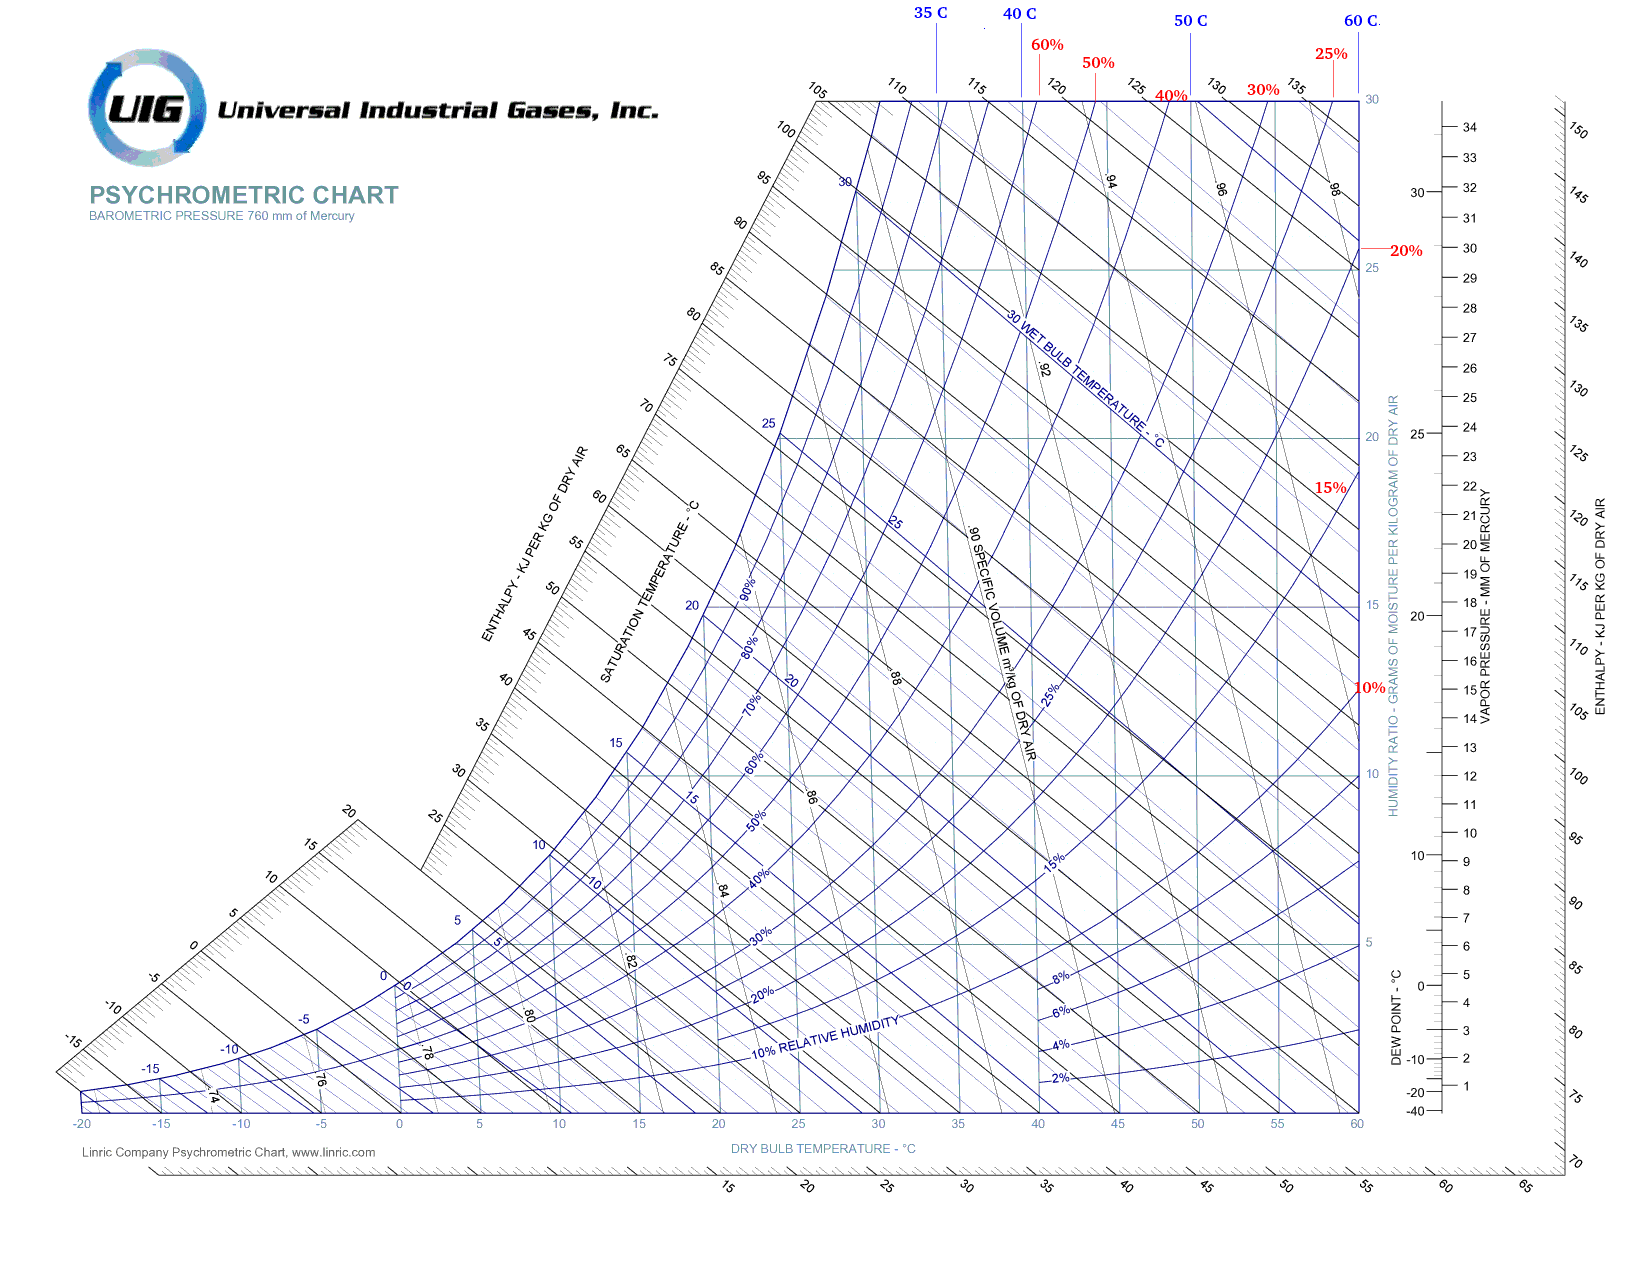Click the red '60%' humidity label
This screenshot has height=1269, width=1648.
point(1047,45)
